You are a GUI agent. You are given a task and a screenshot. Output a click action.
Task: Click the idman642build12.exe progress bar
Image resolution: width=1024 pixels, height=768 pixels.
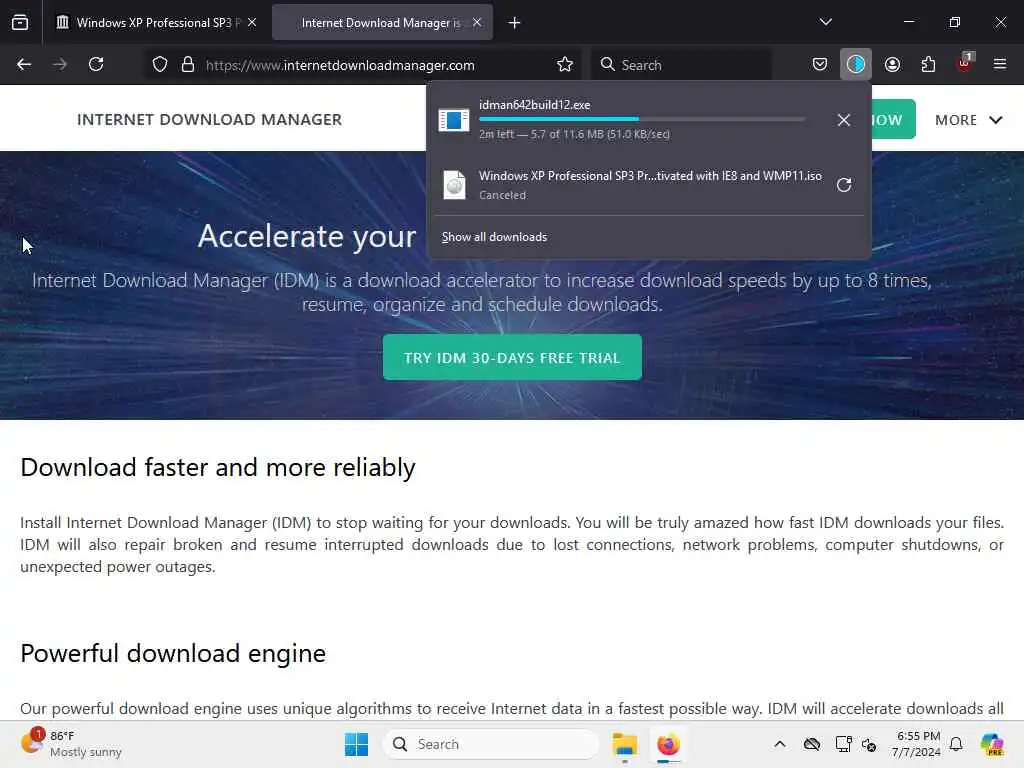point(642,119)
